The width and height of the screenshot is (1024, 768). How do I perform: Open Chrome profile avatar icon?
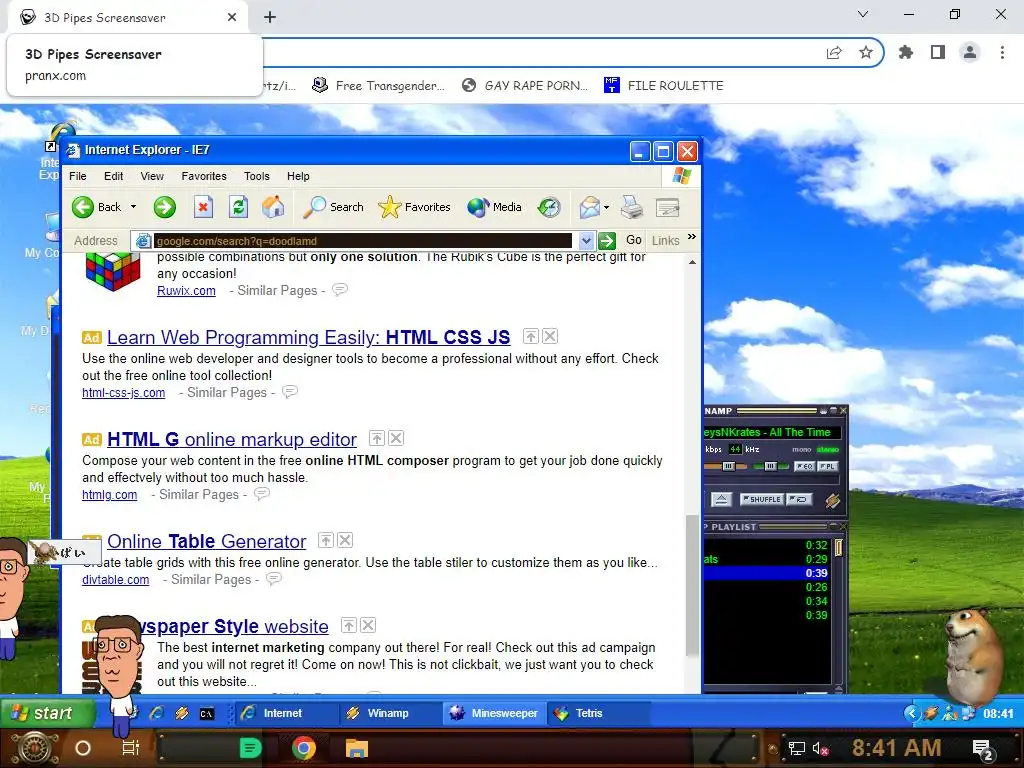tap(970, 52)
